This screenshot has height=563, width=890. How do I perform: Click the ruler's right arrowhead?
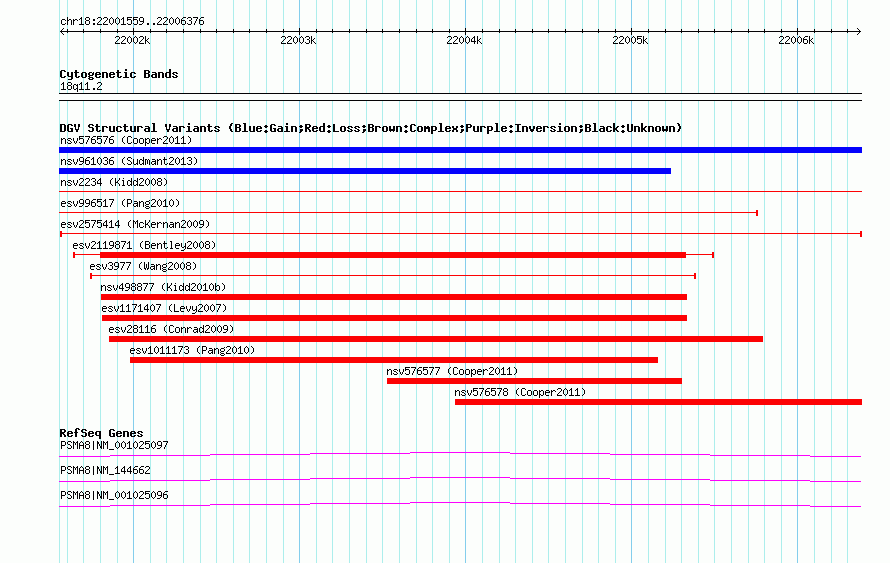[859, 32]
